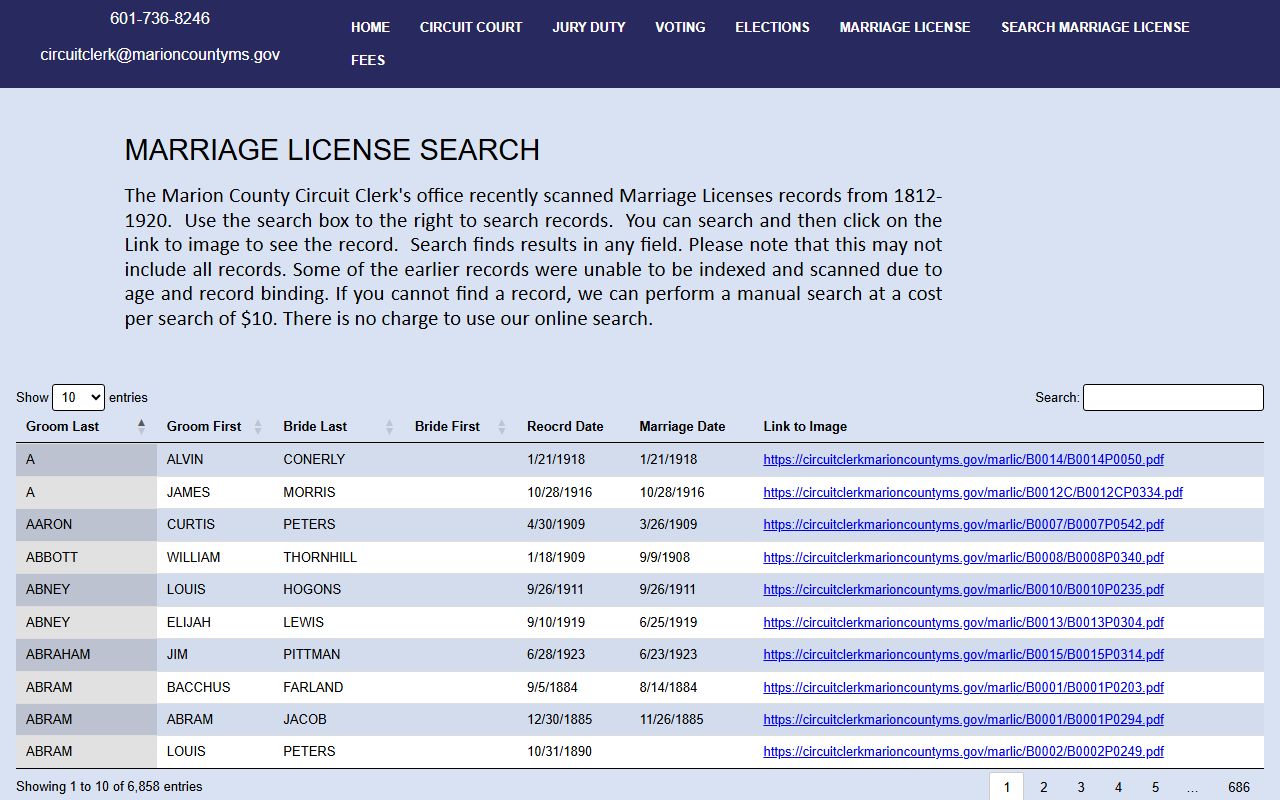Click marriage date 6/25/1919
The height and width of the screenshot is (800, 1280).
coord(668,622)
